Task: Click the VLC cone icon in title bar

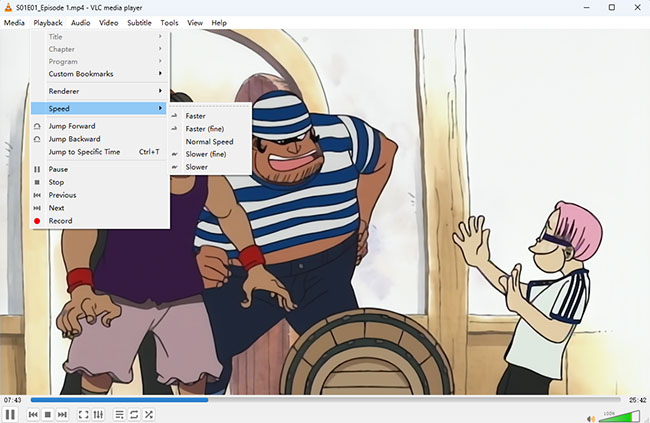Action: coord(8,7)
